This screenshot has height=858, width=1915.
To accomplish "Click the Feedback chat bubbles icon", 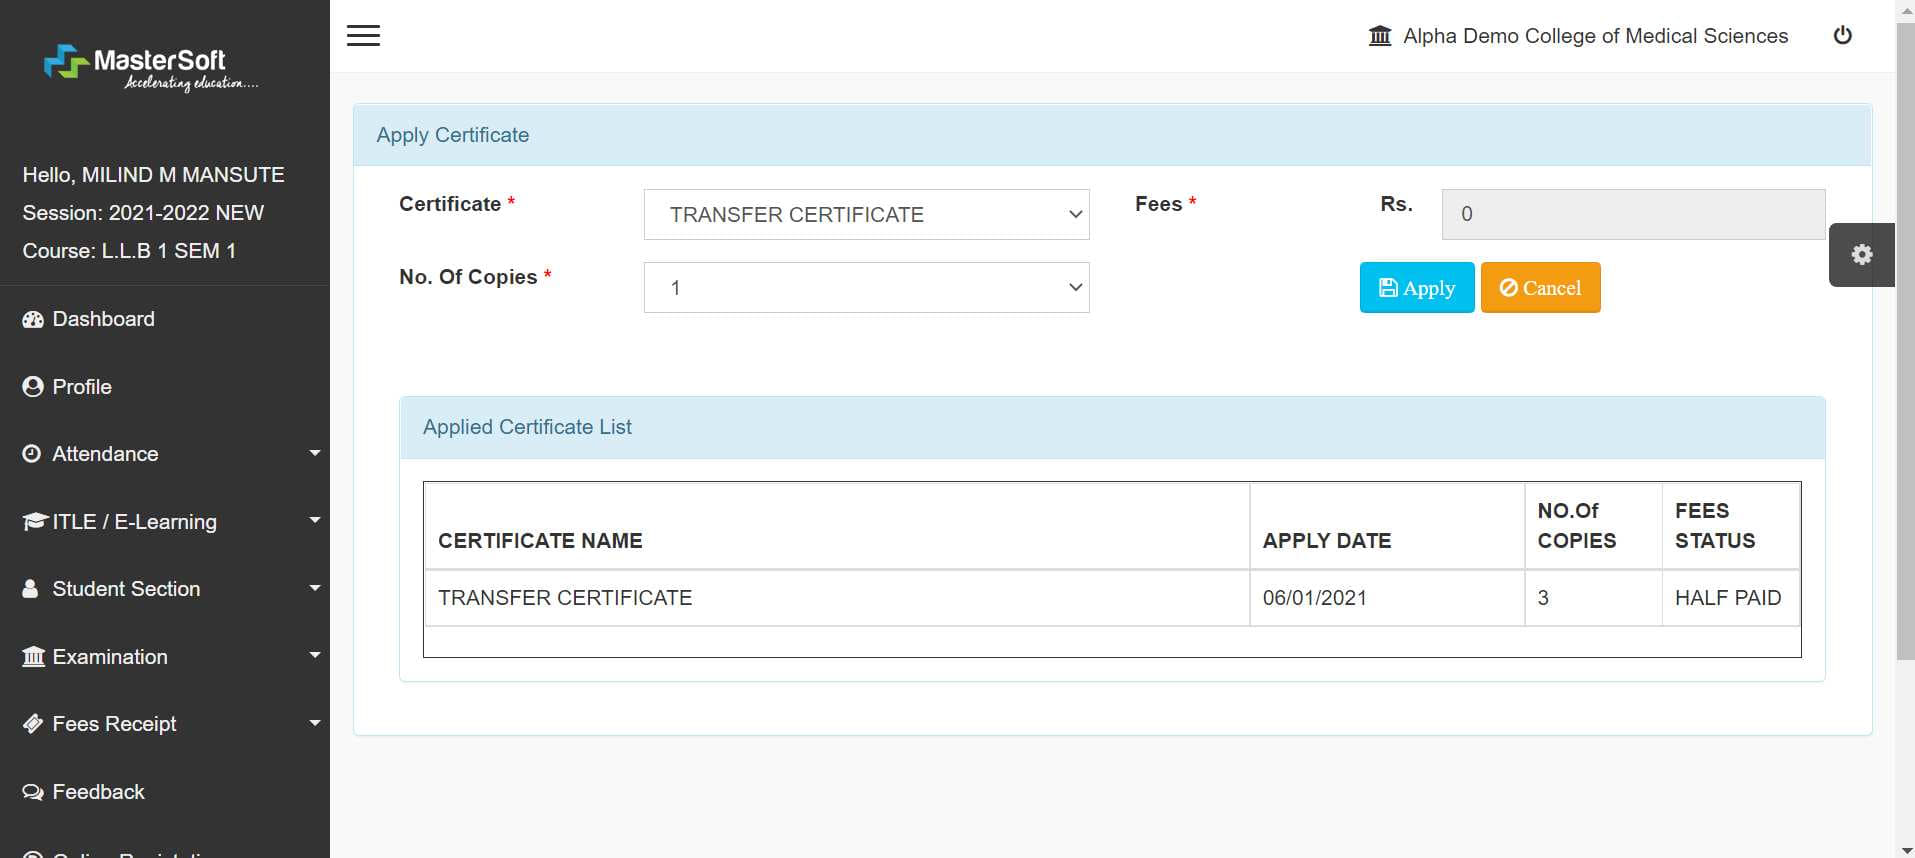I will point(33,792).
